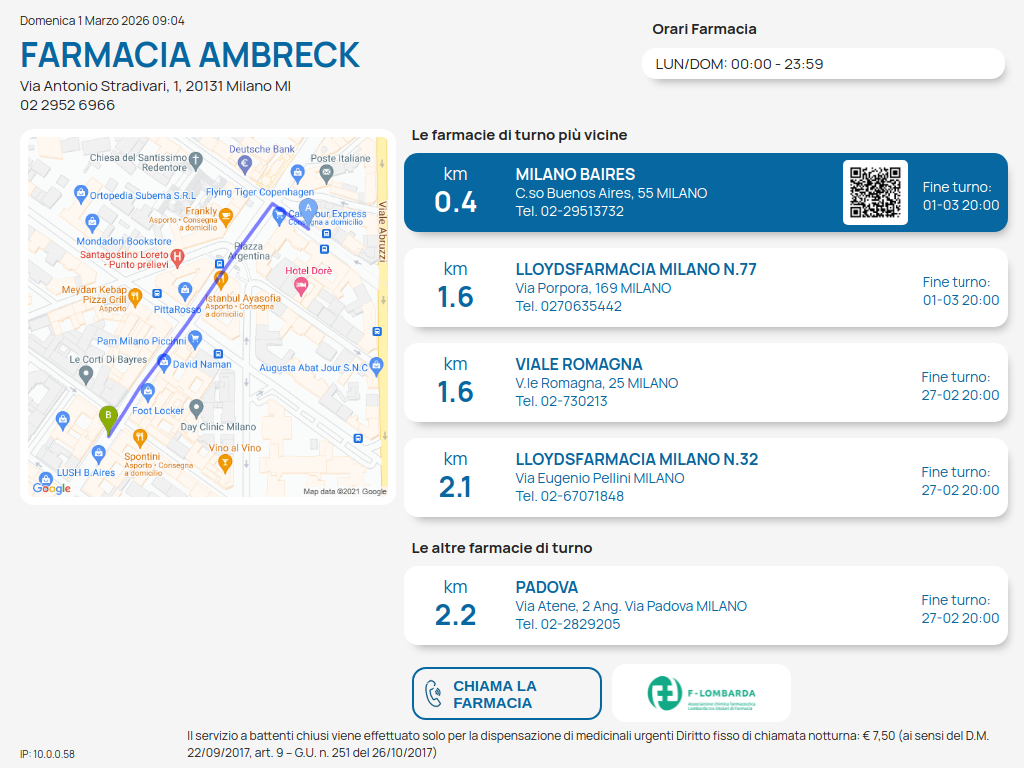1024x768 pixels.
Task: Click the QR code for Milano Baires
Action: pos(875,192)
